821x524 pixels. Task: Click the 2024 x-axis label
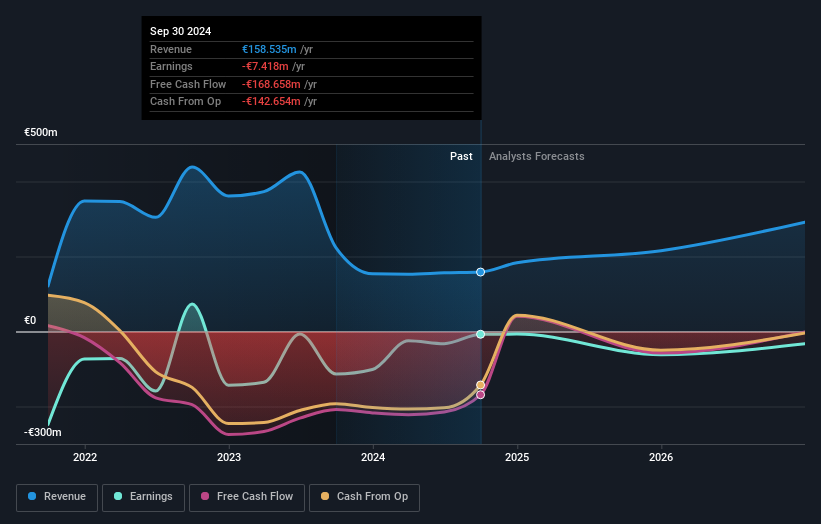[x=373, y=457]
